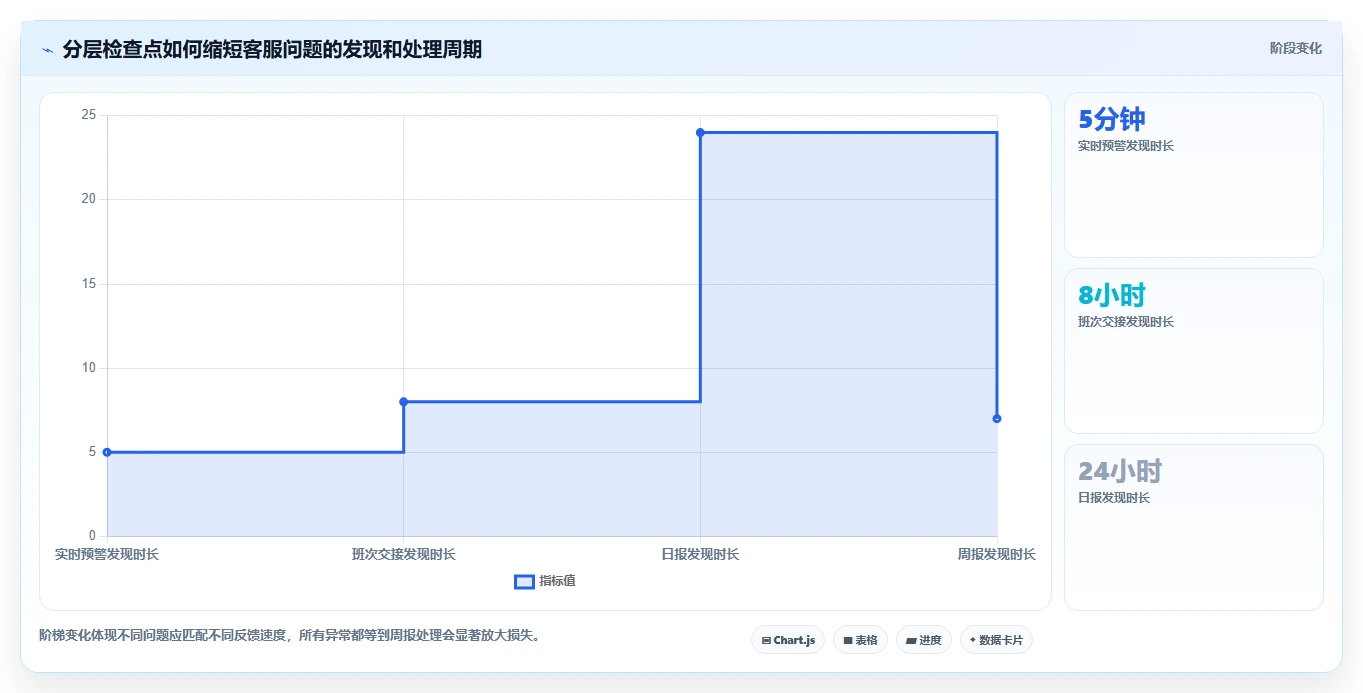
Task: Click the 表格 tag icon
Action: click(848, 640)
